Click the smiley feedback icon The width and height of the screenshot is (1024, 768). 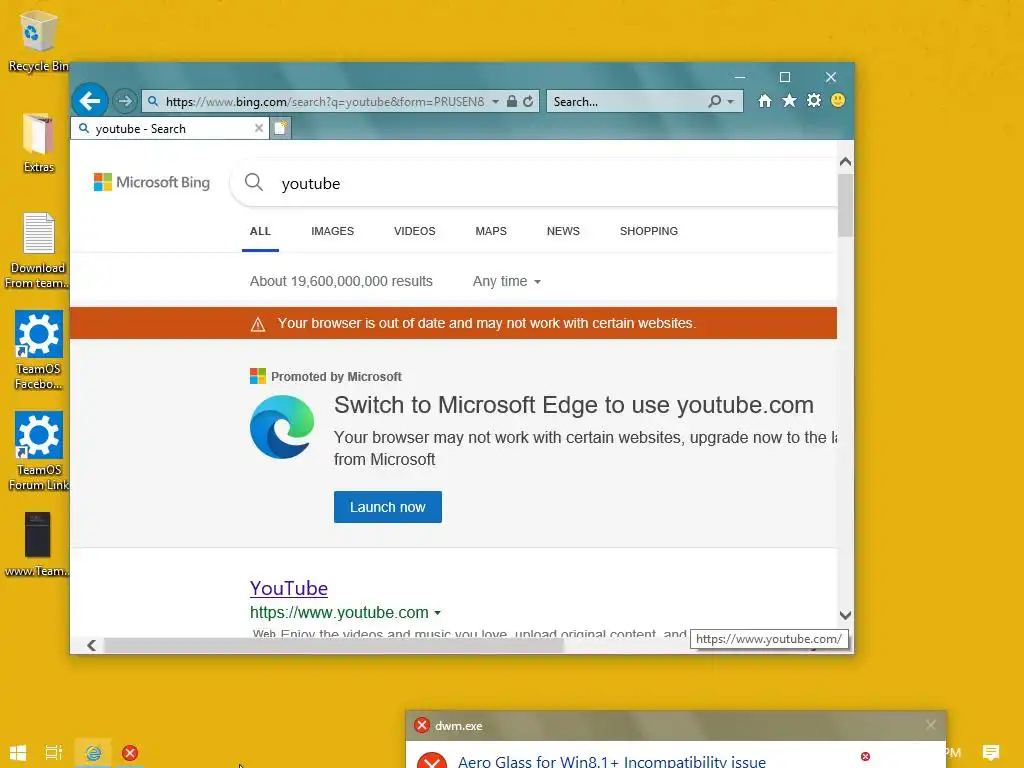coord(838,101)
